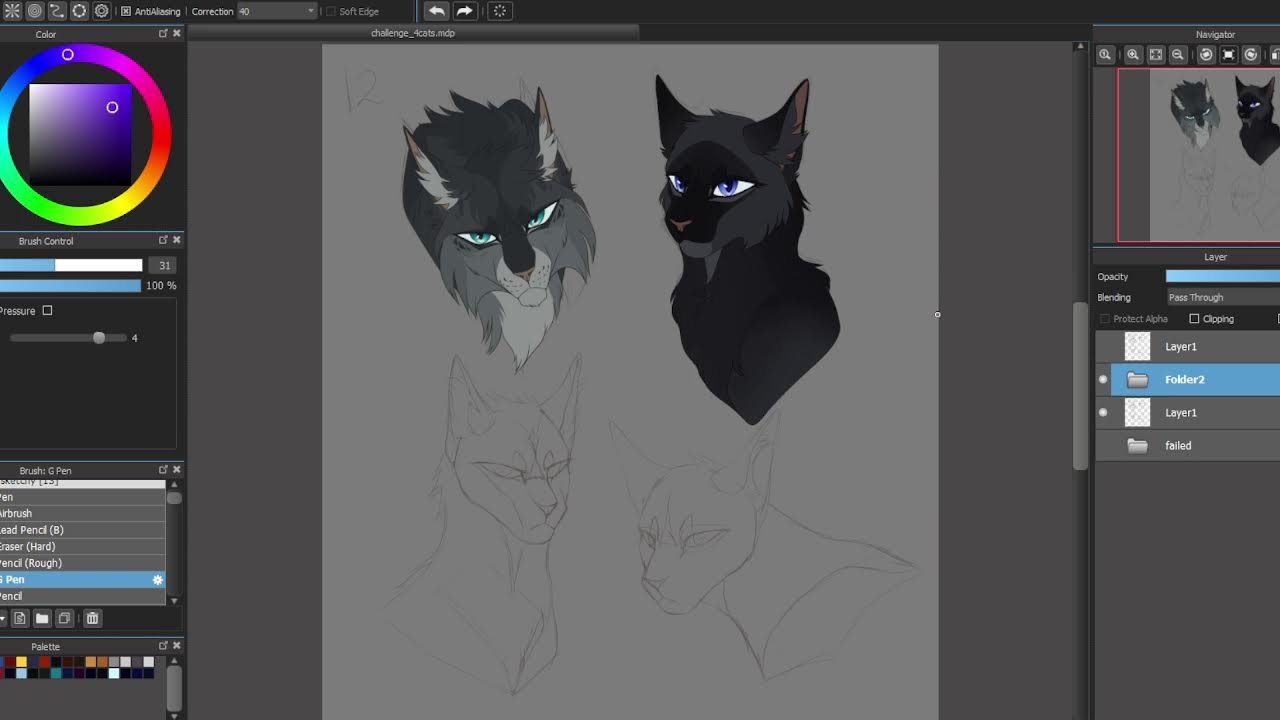Toggle the AntiAliasing checkbox

(126, 11)
